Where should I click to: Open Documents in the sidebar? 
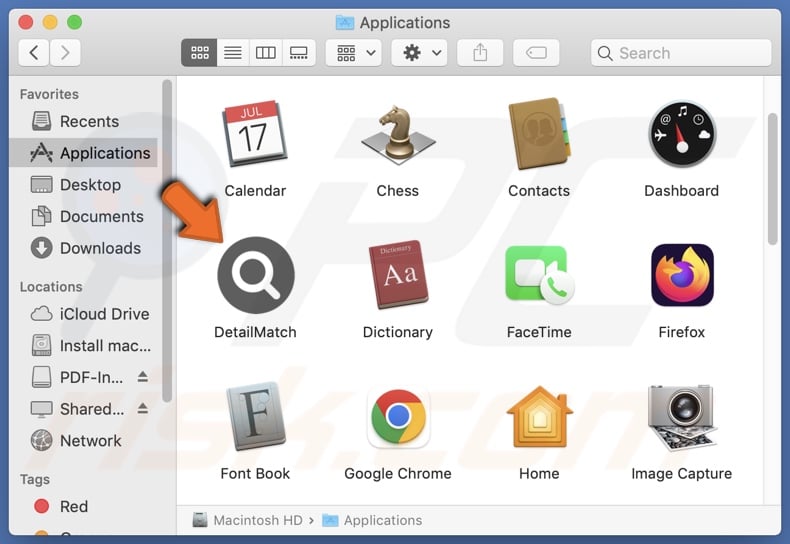tap(84, 216)
